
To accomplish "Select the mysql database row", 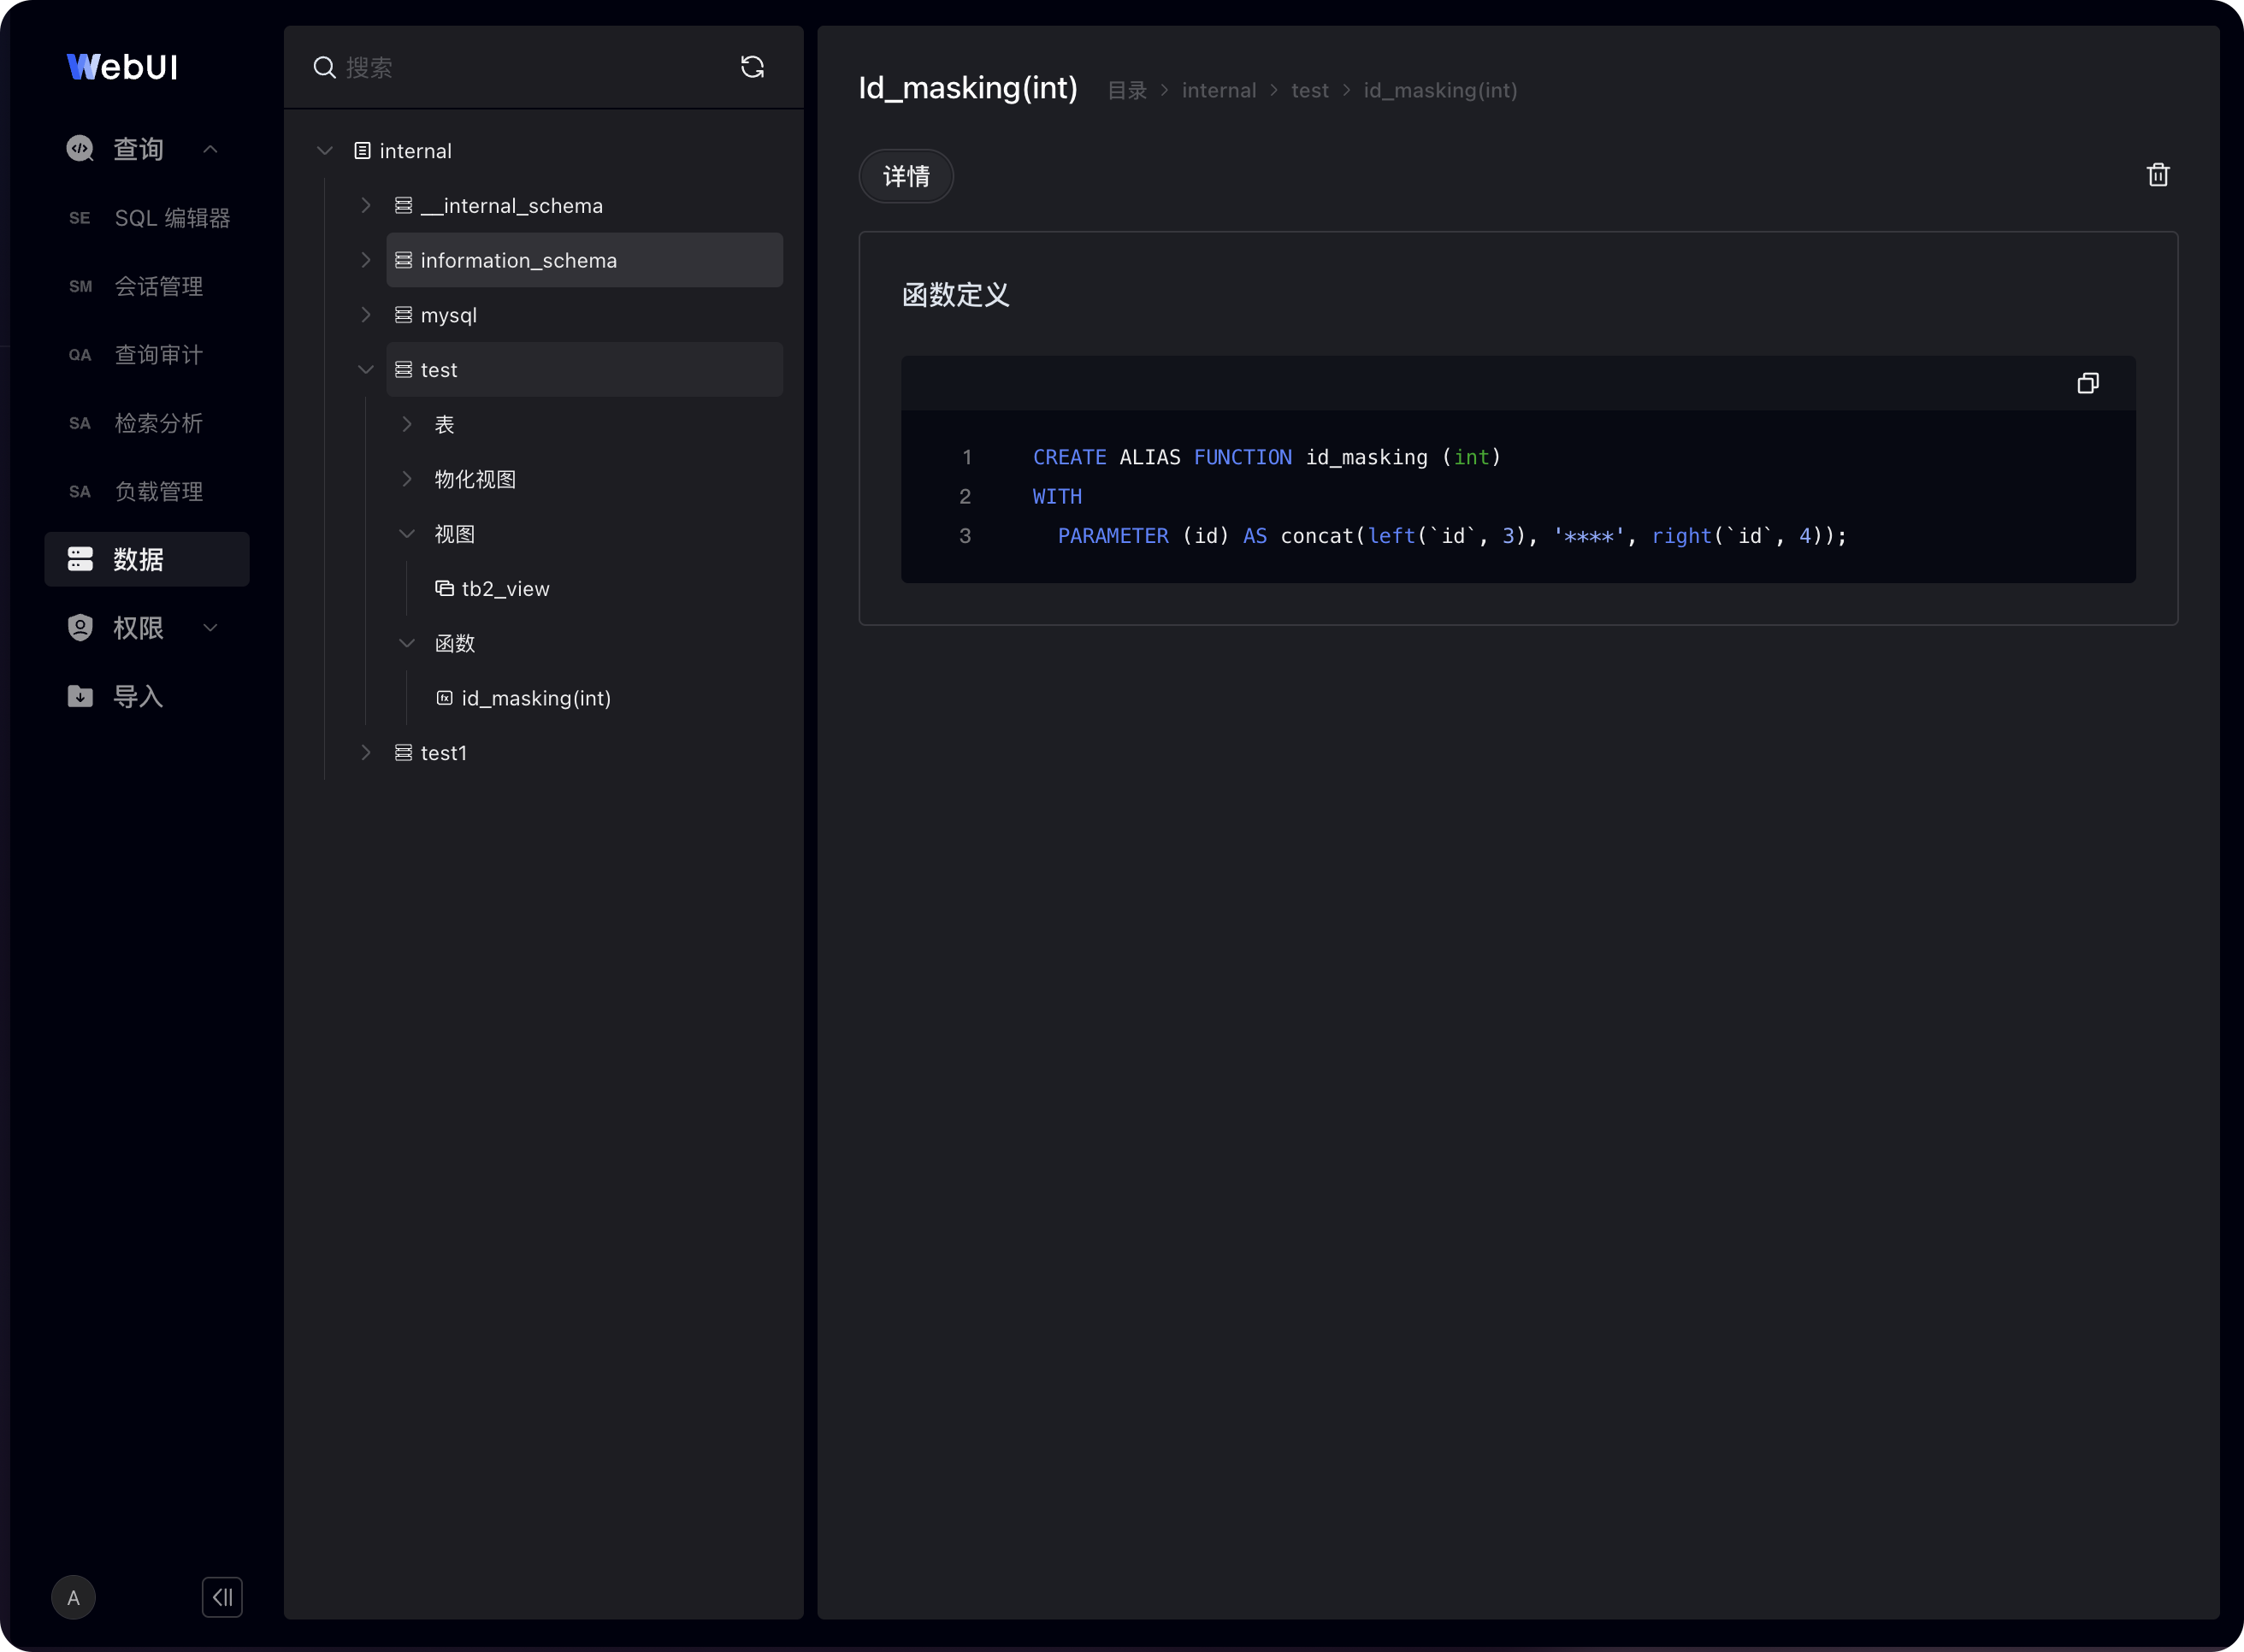I will click(584, 315).
